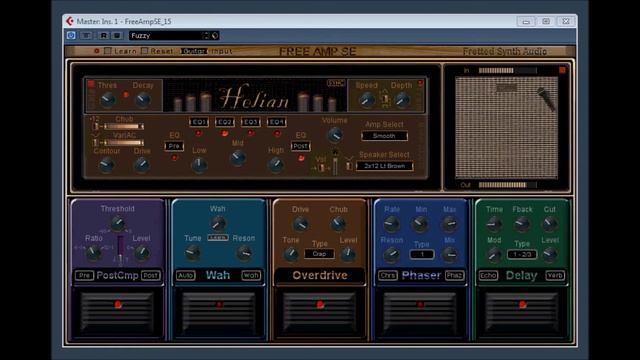Click the PostCmp Threshold knob
Image resolution: width=640 pixels, height=360 pixels.
[118, 223]
